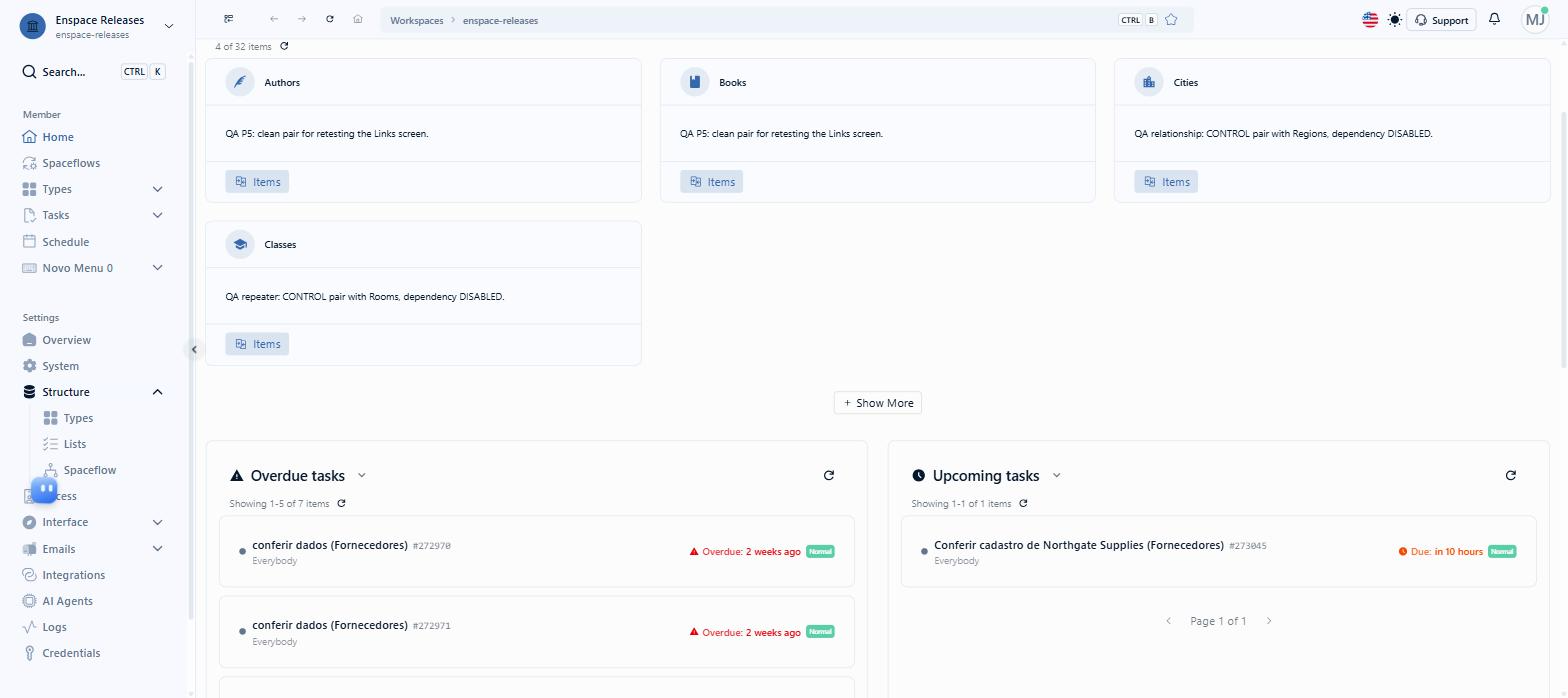Click the home icon in top bar
This screenshot has width=1568, height=698.
(358, 19)
